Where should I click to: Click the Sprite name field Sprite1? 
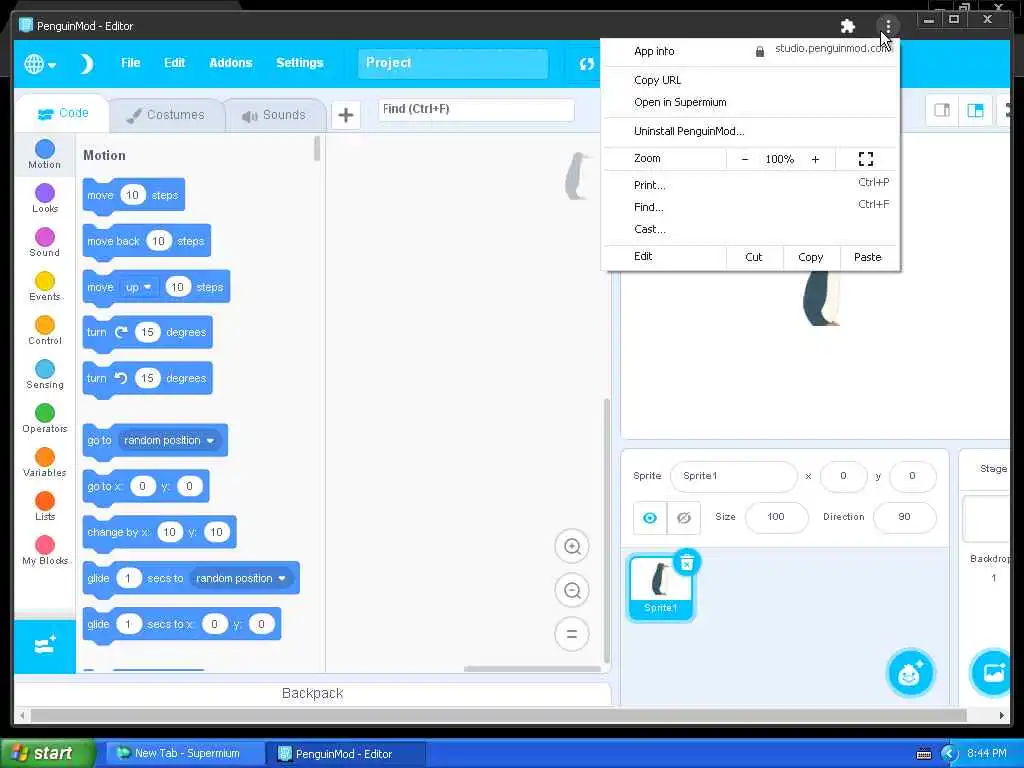click(733, 476)
